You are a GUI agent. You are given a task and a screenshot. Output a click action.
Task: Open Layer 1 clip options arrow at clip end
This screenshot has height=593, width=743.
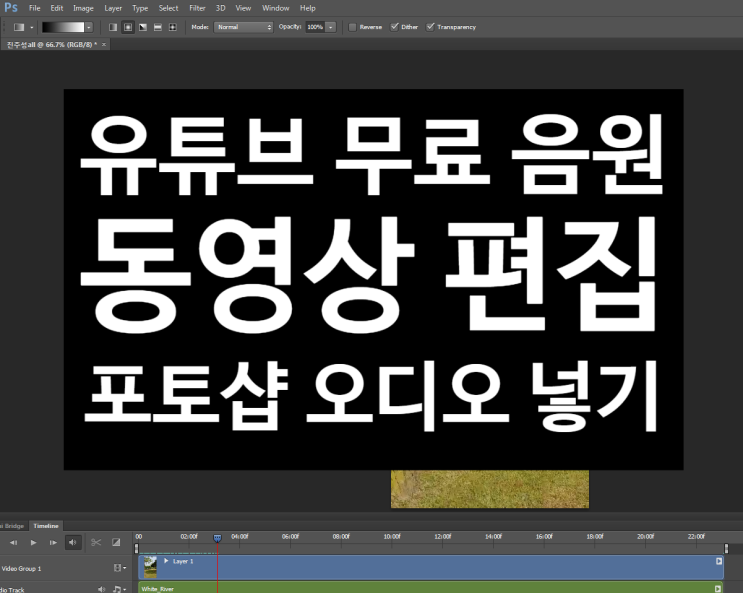(719, 561)
